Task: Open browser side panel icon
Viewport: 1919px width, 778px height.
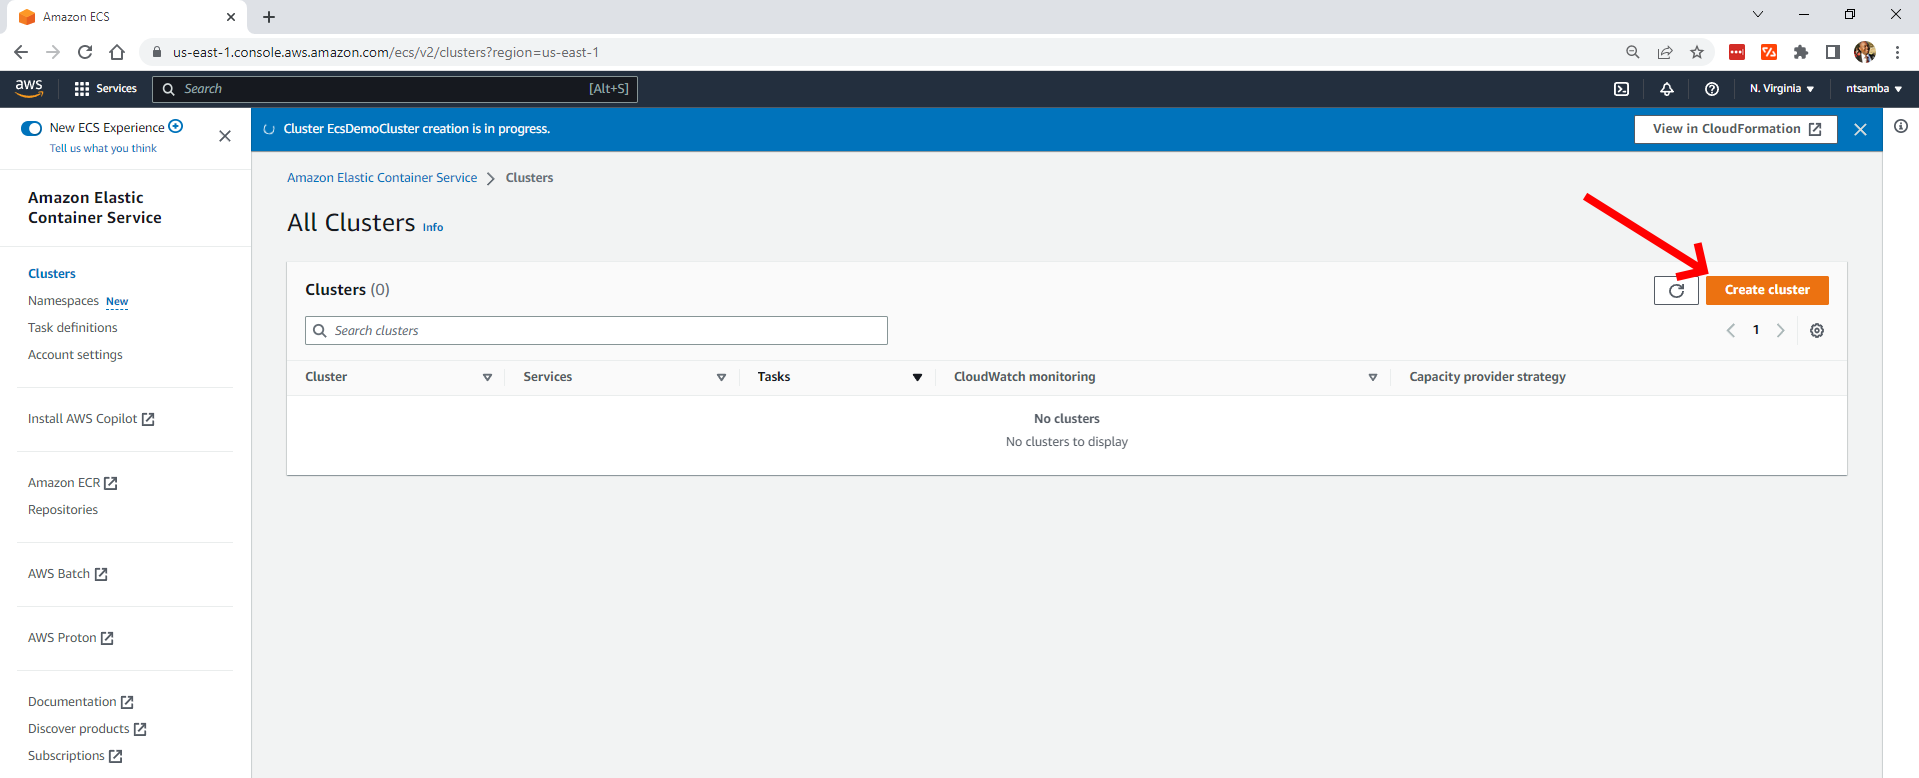Action: 1832,52
